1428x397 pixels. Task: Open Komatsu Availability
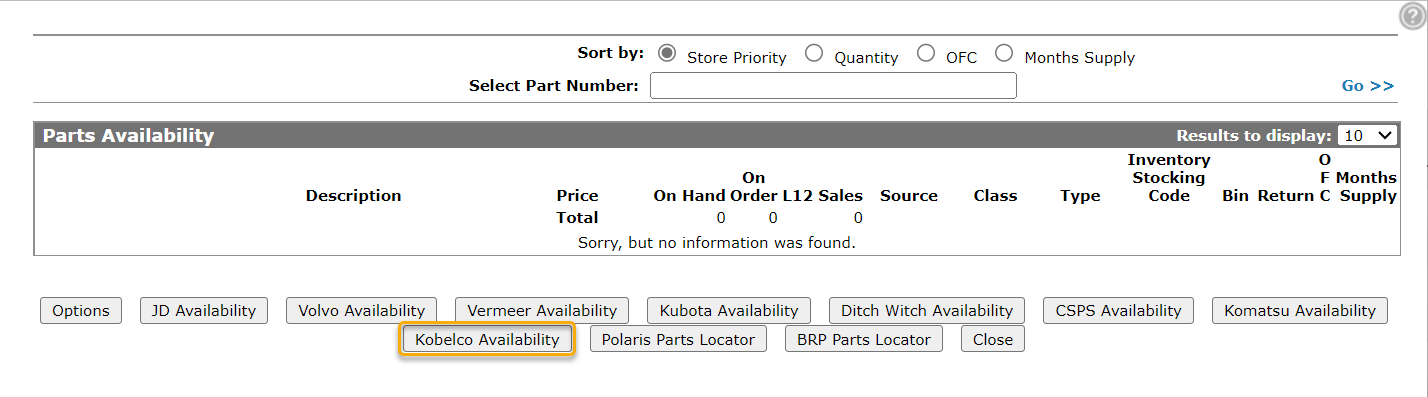(1300, 311)
